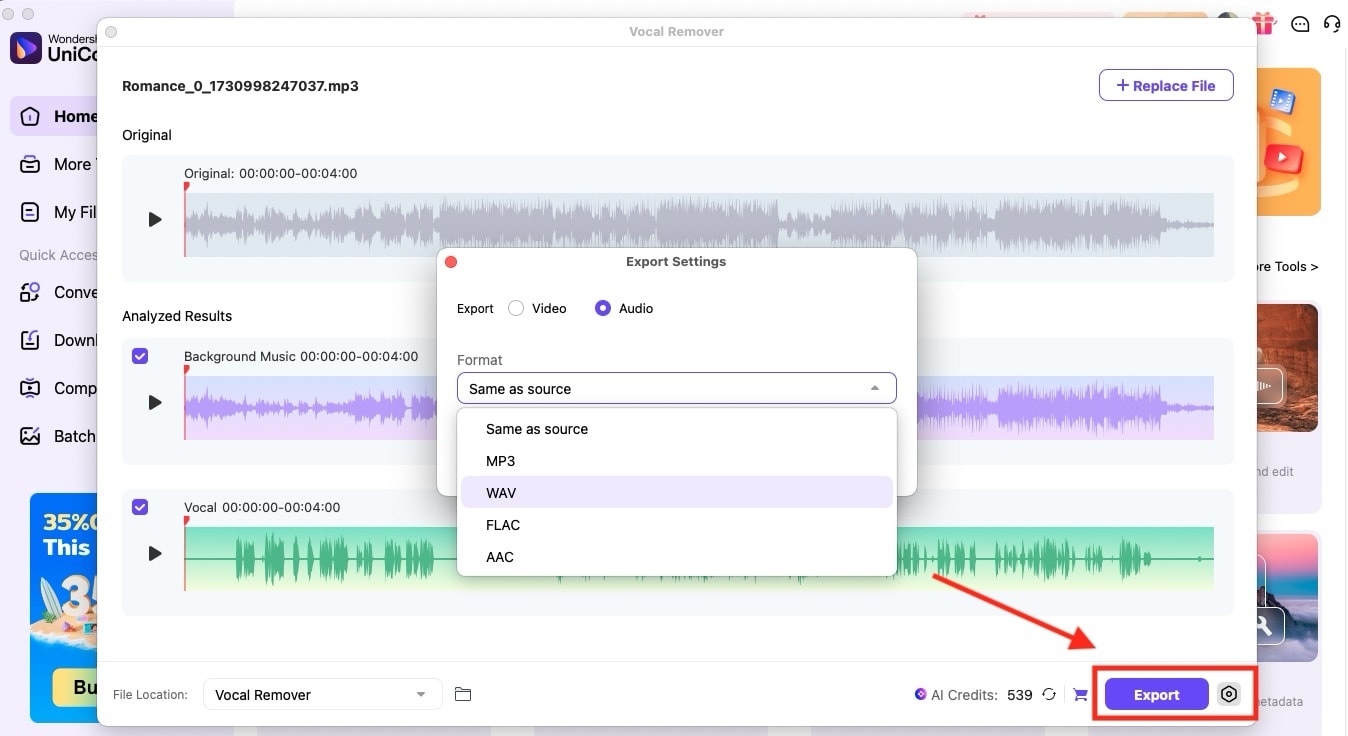Open My Files icon in sidebar
This screenshot has width=1348, height=736.
pyautogui.click(x=31, y=212)
